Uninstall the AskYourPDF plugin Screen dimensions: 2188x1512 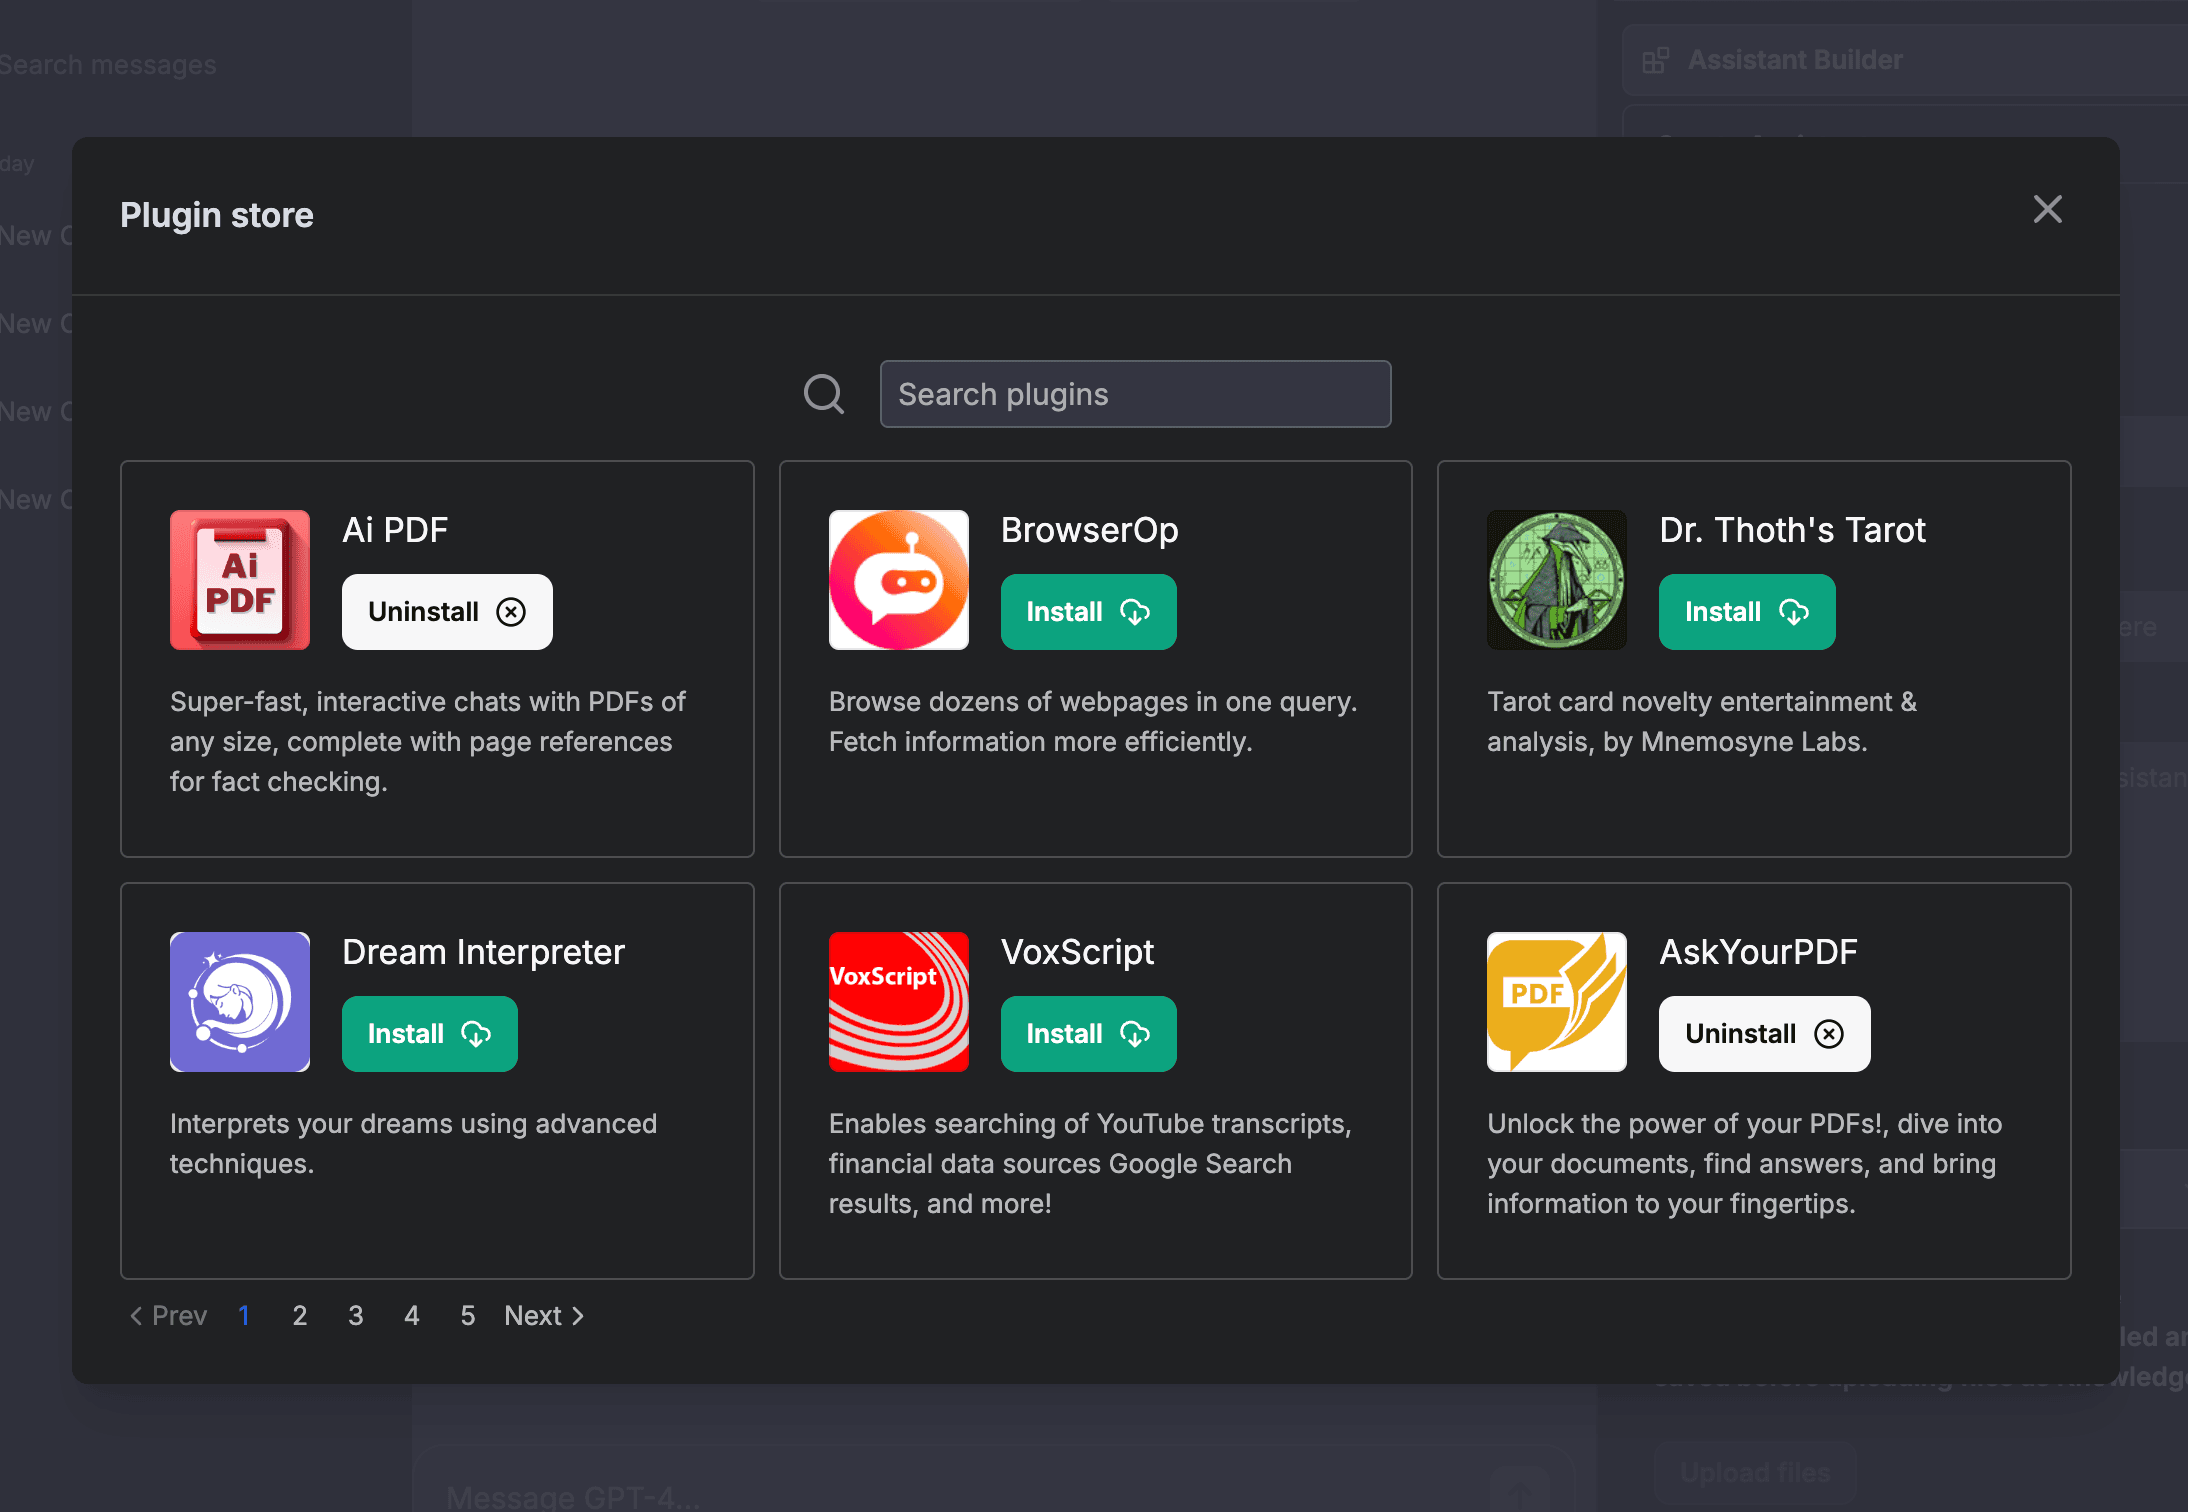pyautogui.click(x=1764, y=1034)
